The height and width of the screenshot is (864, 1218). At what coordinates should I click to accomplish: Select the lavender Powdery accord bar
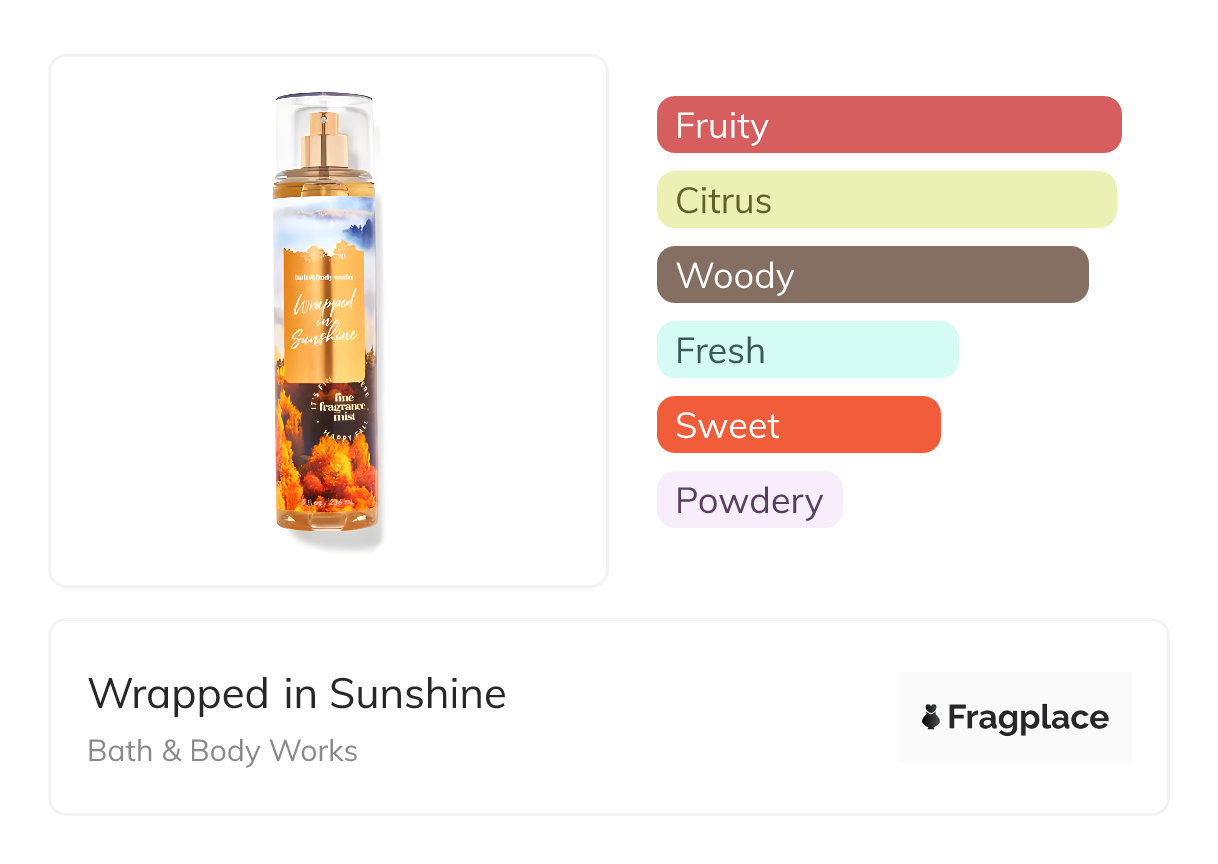(x=749, y=500)
